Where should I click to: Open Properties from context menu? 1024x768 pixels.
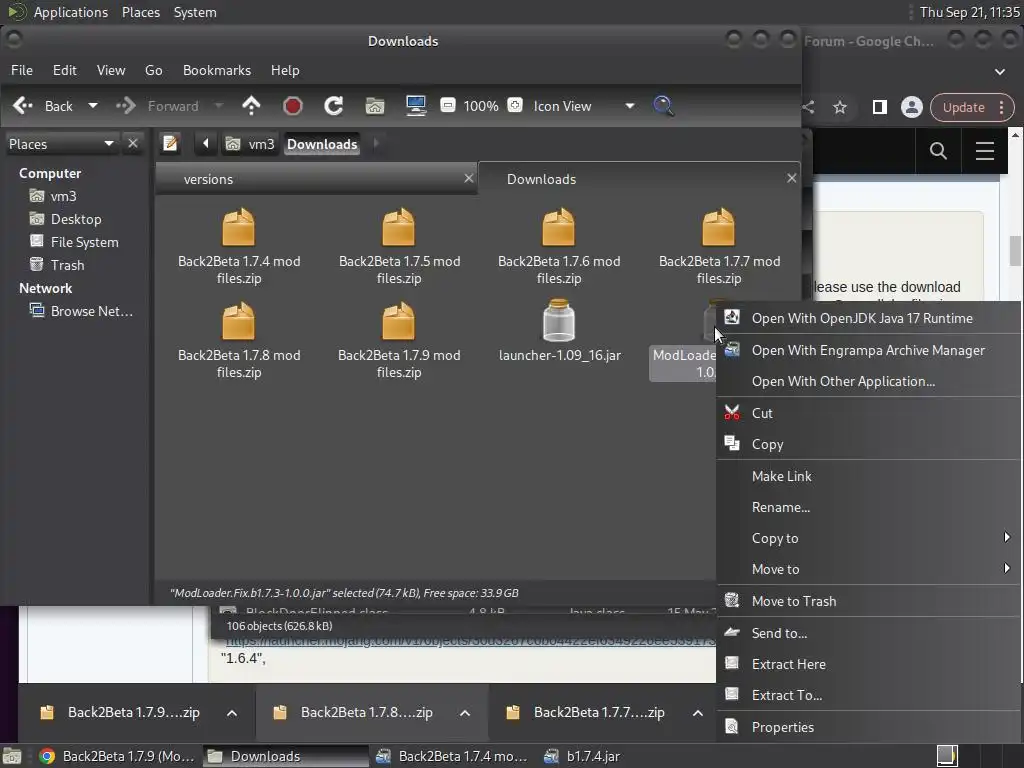tap(869, 727)
